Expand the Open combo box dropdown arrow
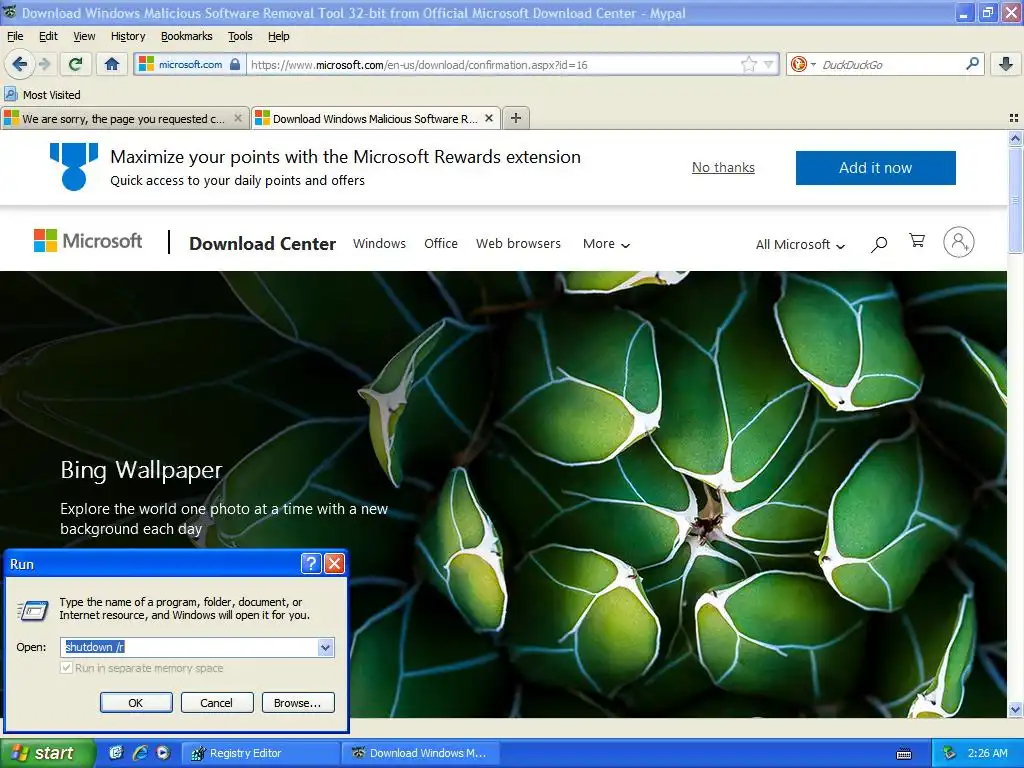The height and width of the screenshot is (768, 1024). pos(325,647)
